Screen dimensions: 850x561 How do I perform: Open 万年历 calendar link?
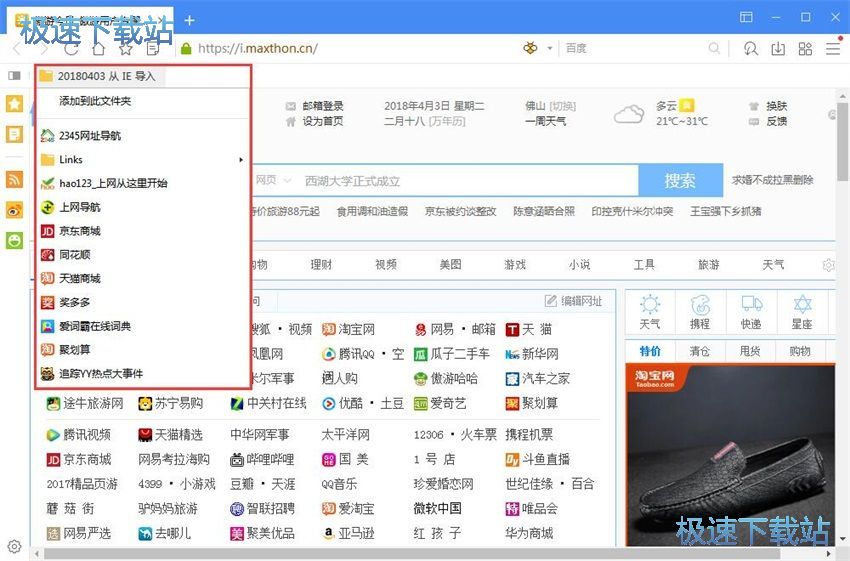(x=447, y=121)
